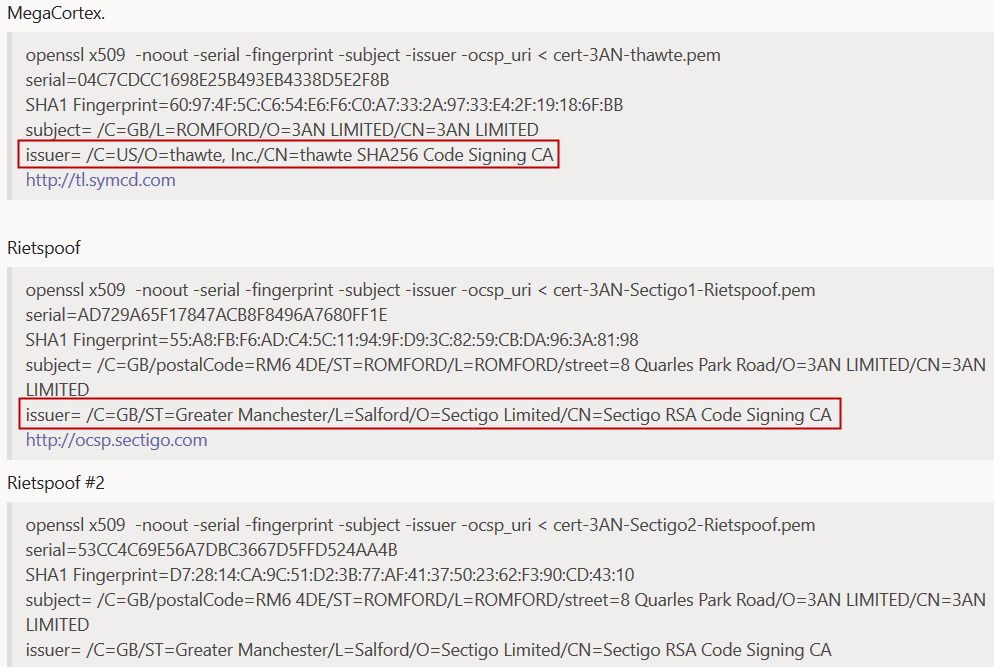The image size is (994, 667).
Task: Click the "Rietspoof #2" heading
Action: pyautogui.click(x=56, y=483)
